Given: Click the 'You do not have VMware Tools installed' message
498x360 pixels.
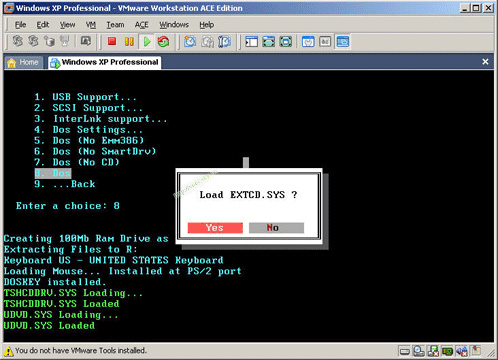Looking at the screenshot, I should [81, 351].
